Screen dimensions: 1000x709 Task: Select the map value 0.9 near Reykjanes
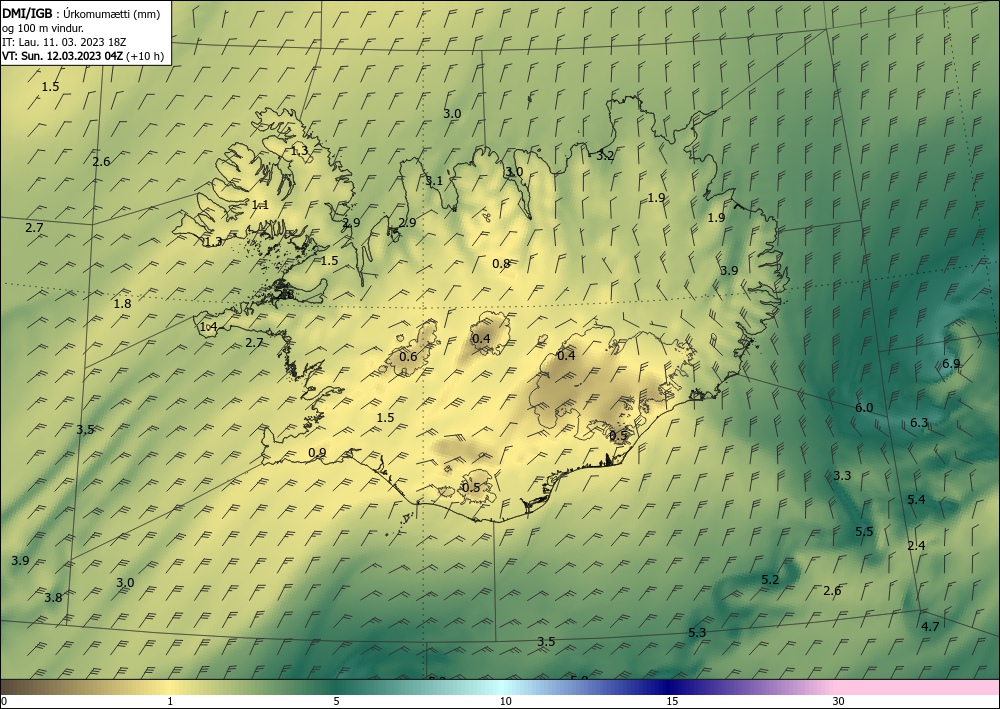[317, 453]
